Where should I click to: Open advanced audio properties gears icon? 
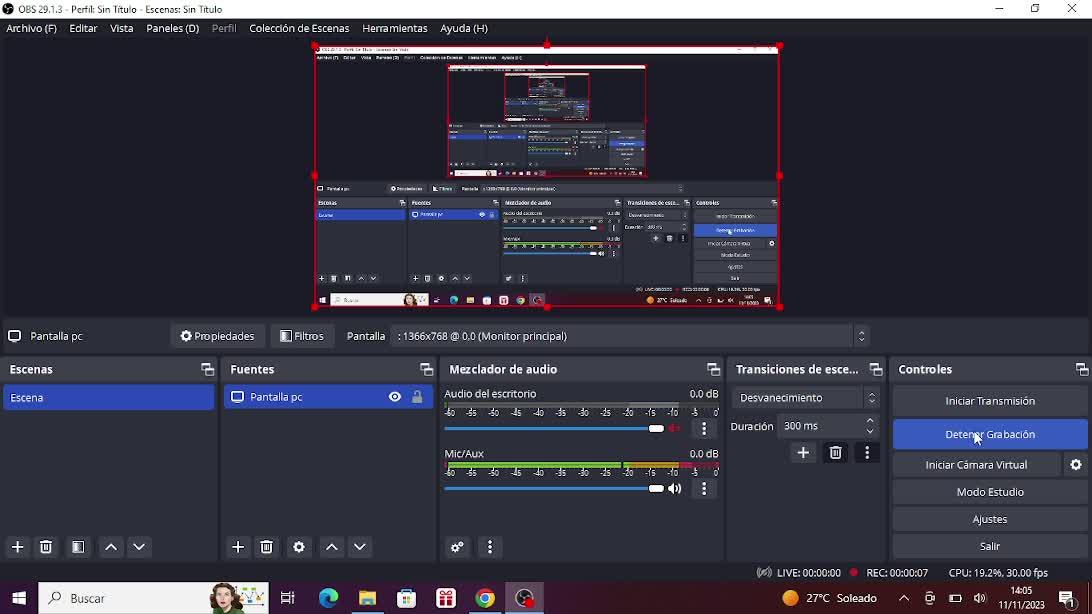tap(458, 547)
